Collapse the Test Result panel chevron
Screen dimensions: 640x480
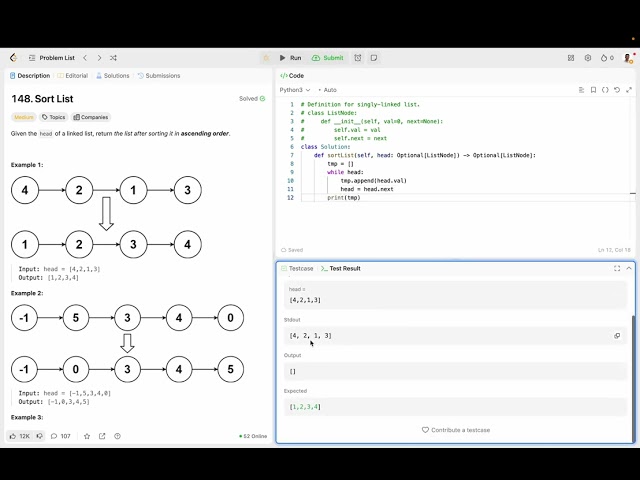(629, 268)
